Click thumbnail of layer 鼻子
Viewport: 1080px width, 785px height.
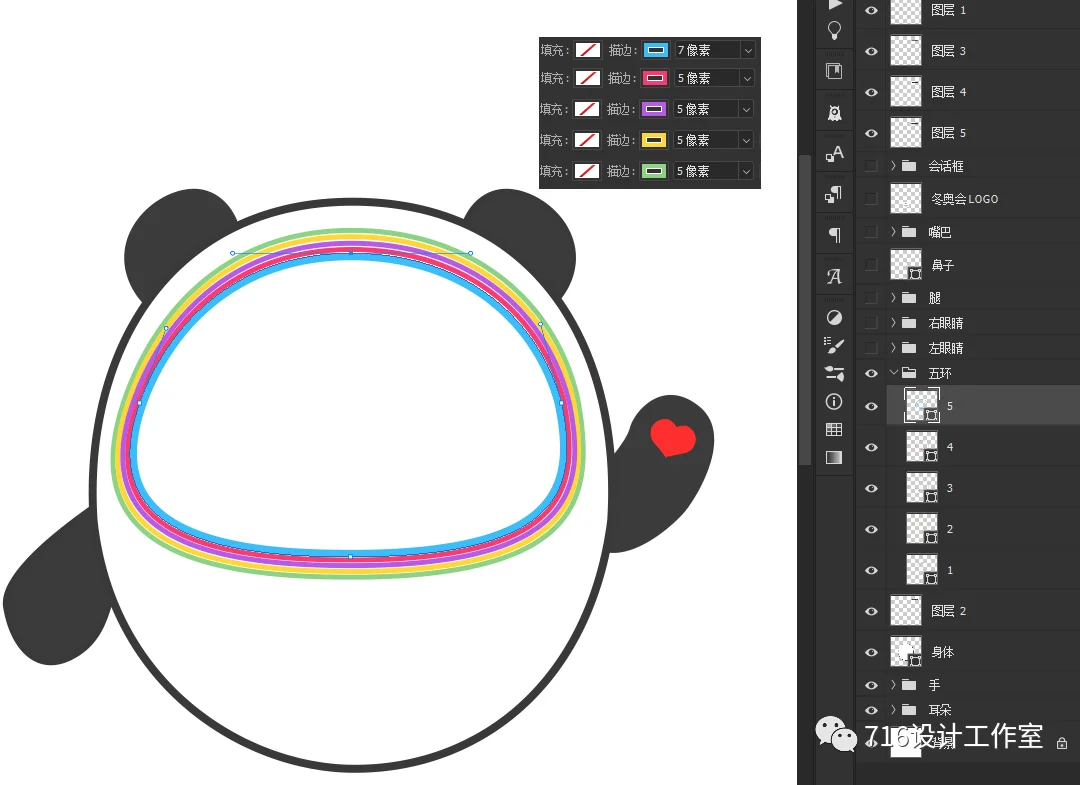(x=906, y=265)
